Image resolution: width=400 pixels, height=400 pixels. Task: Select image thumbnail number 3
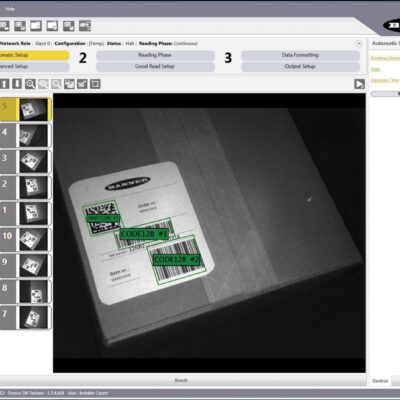pyautogui.click(x=26, y=161)
